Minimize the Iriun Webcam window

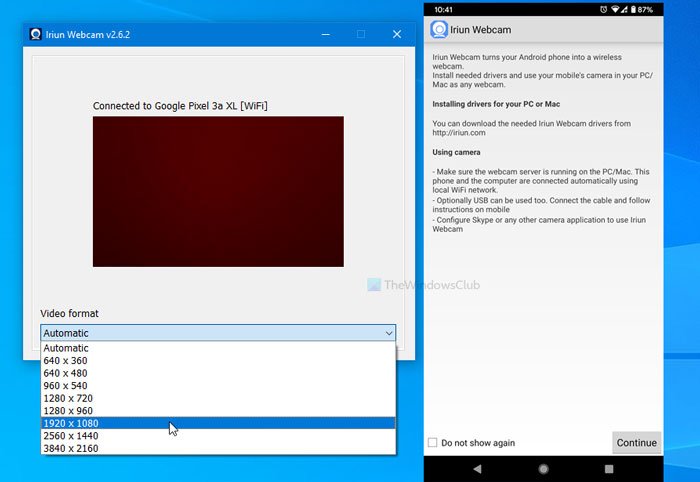click(x=326, y=34)
